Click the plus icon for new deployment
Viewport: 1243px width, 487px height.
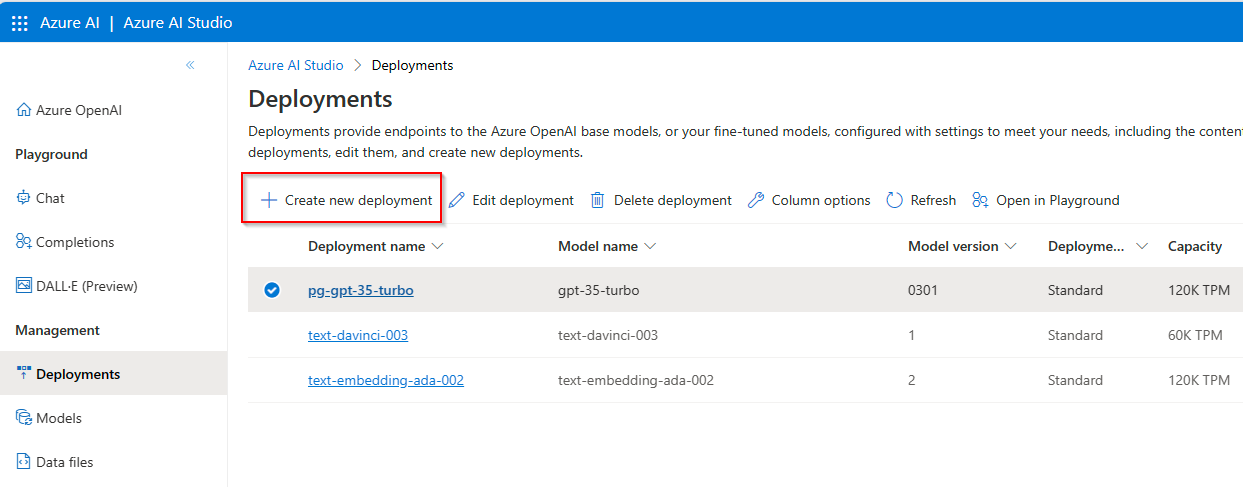coord(268,200)
